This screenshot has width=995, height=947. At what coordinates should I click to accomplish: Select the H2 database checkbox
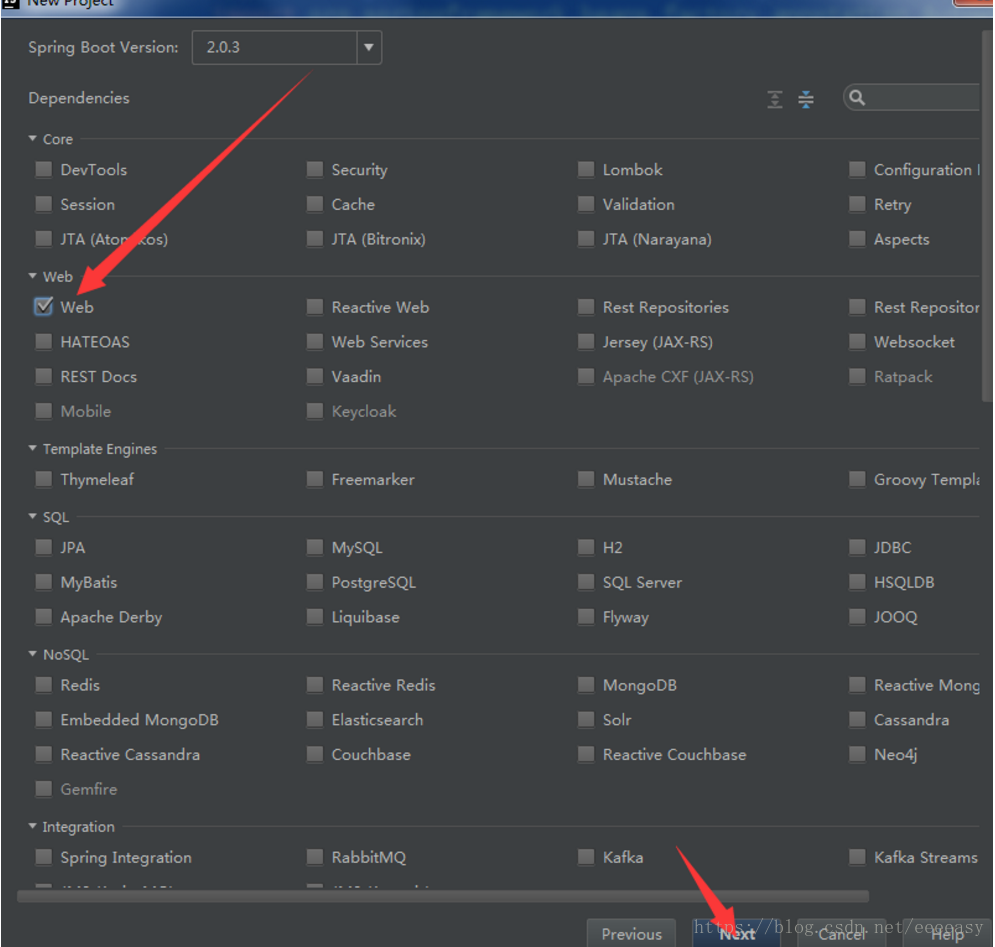point(586,547)
